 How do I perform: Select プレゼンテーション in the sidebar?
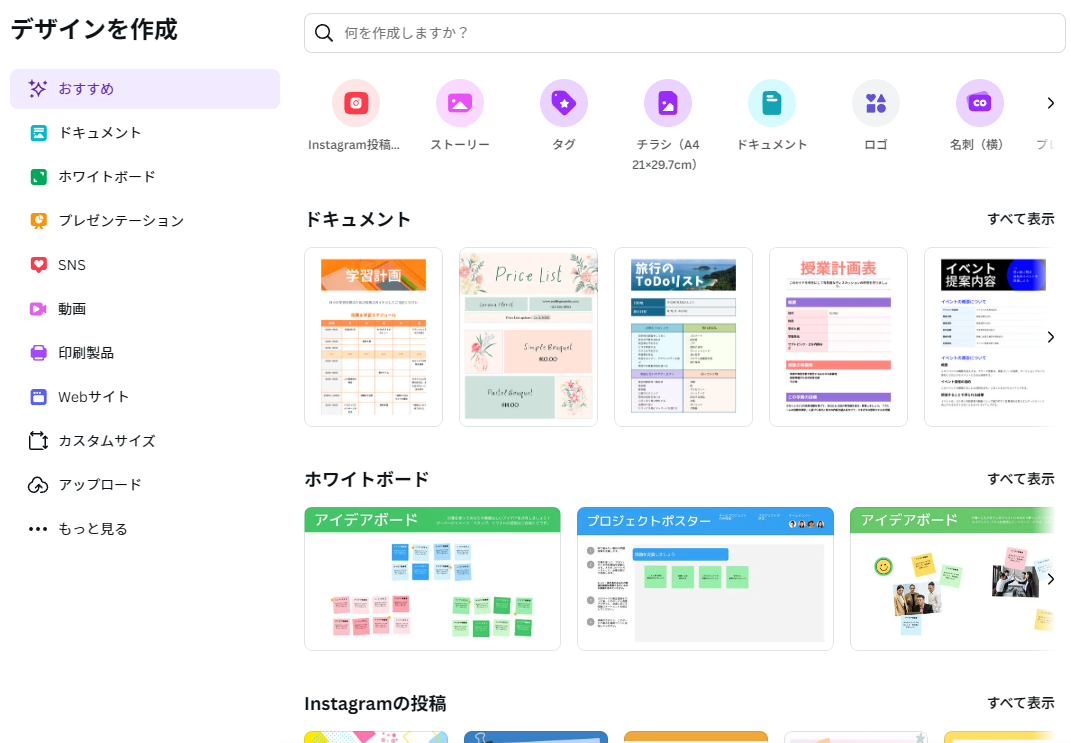pos(120,221)
